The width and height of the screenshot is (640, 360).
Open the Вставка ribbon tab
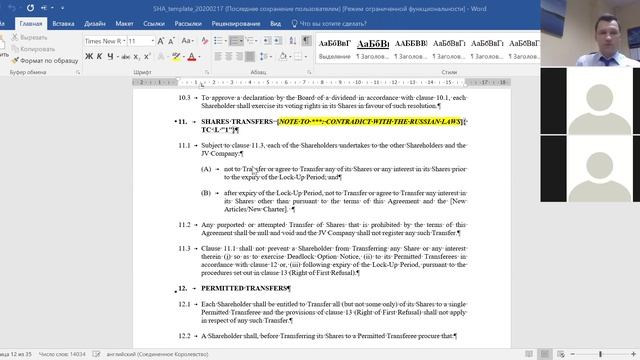click(x=63, y=24)
